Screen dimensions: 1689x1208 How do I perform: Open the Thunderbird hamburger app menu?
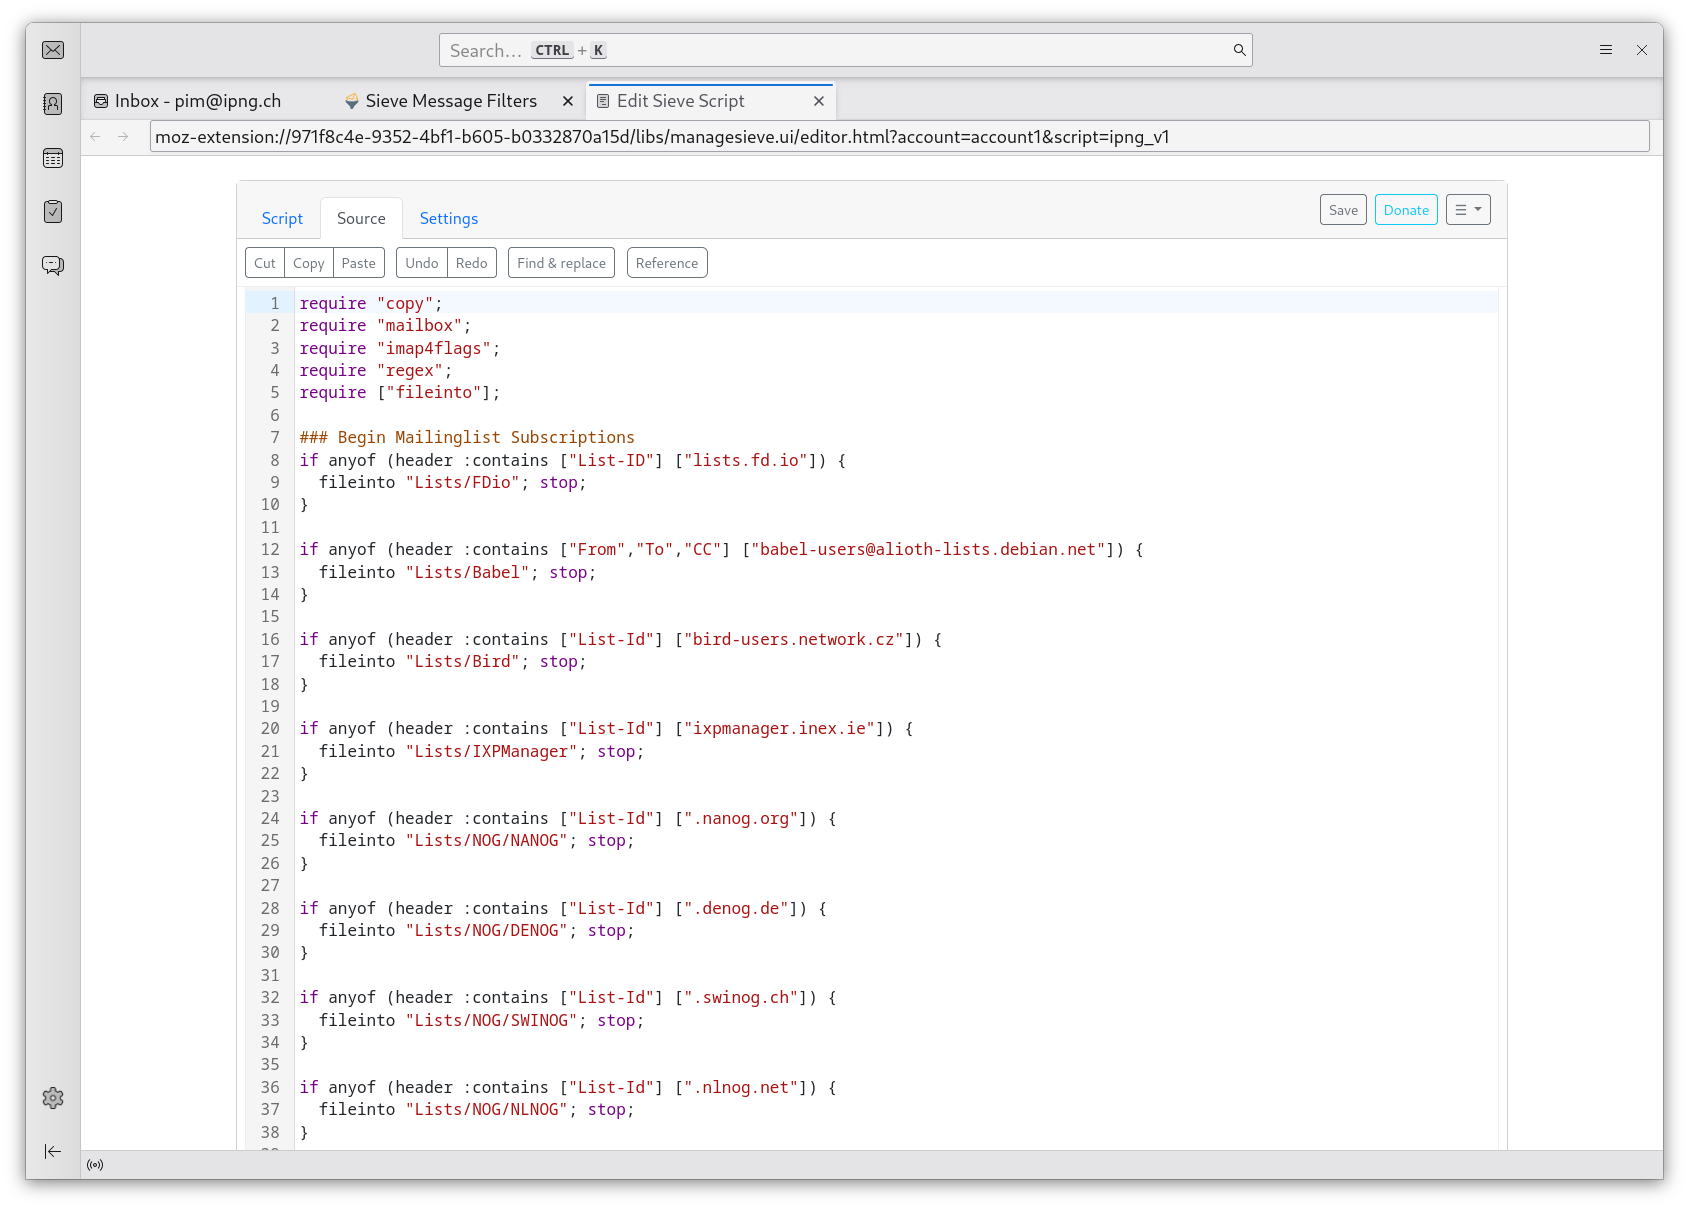(1606, 50)
